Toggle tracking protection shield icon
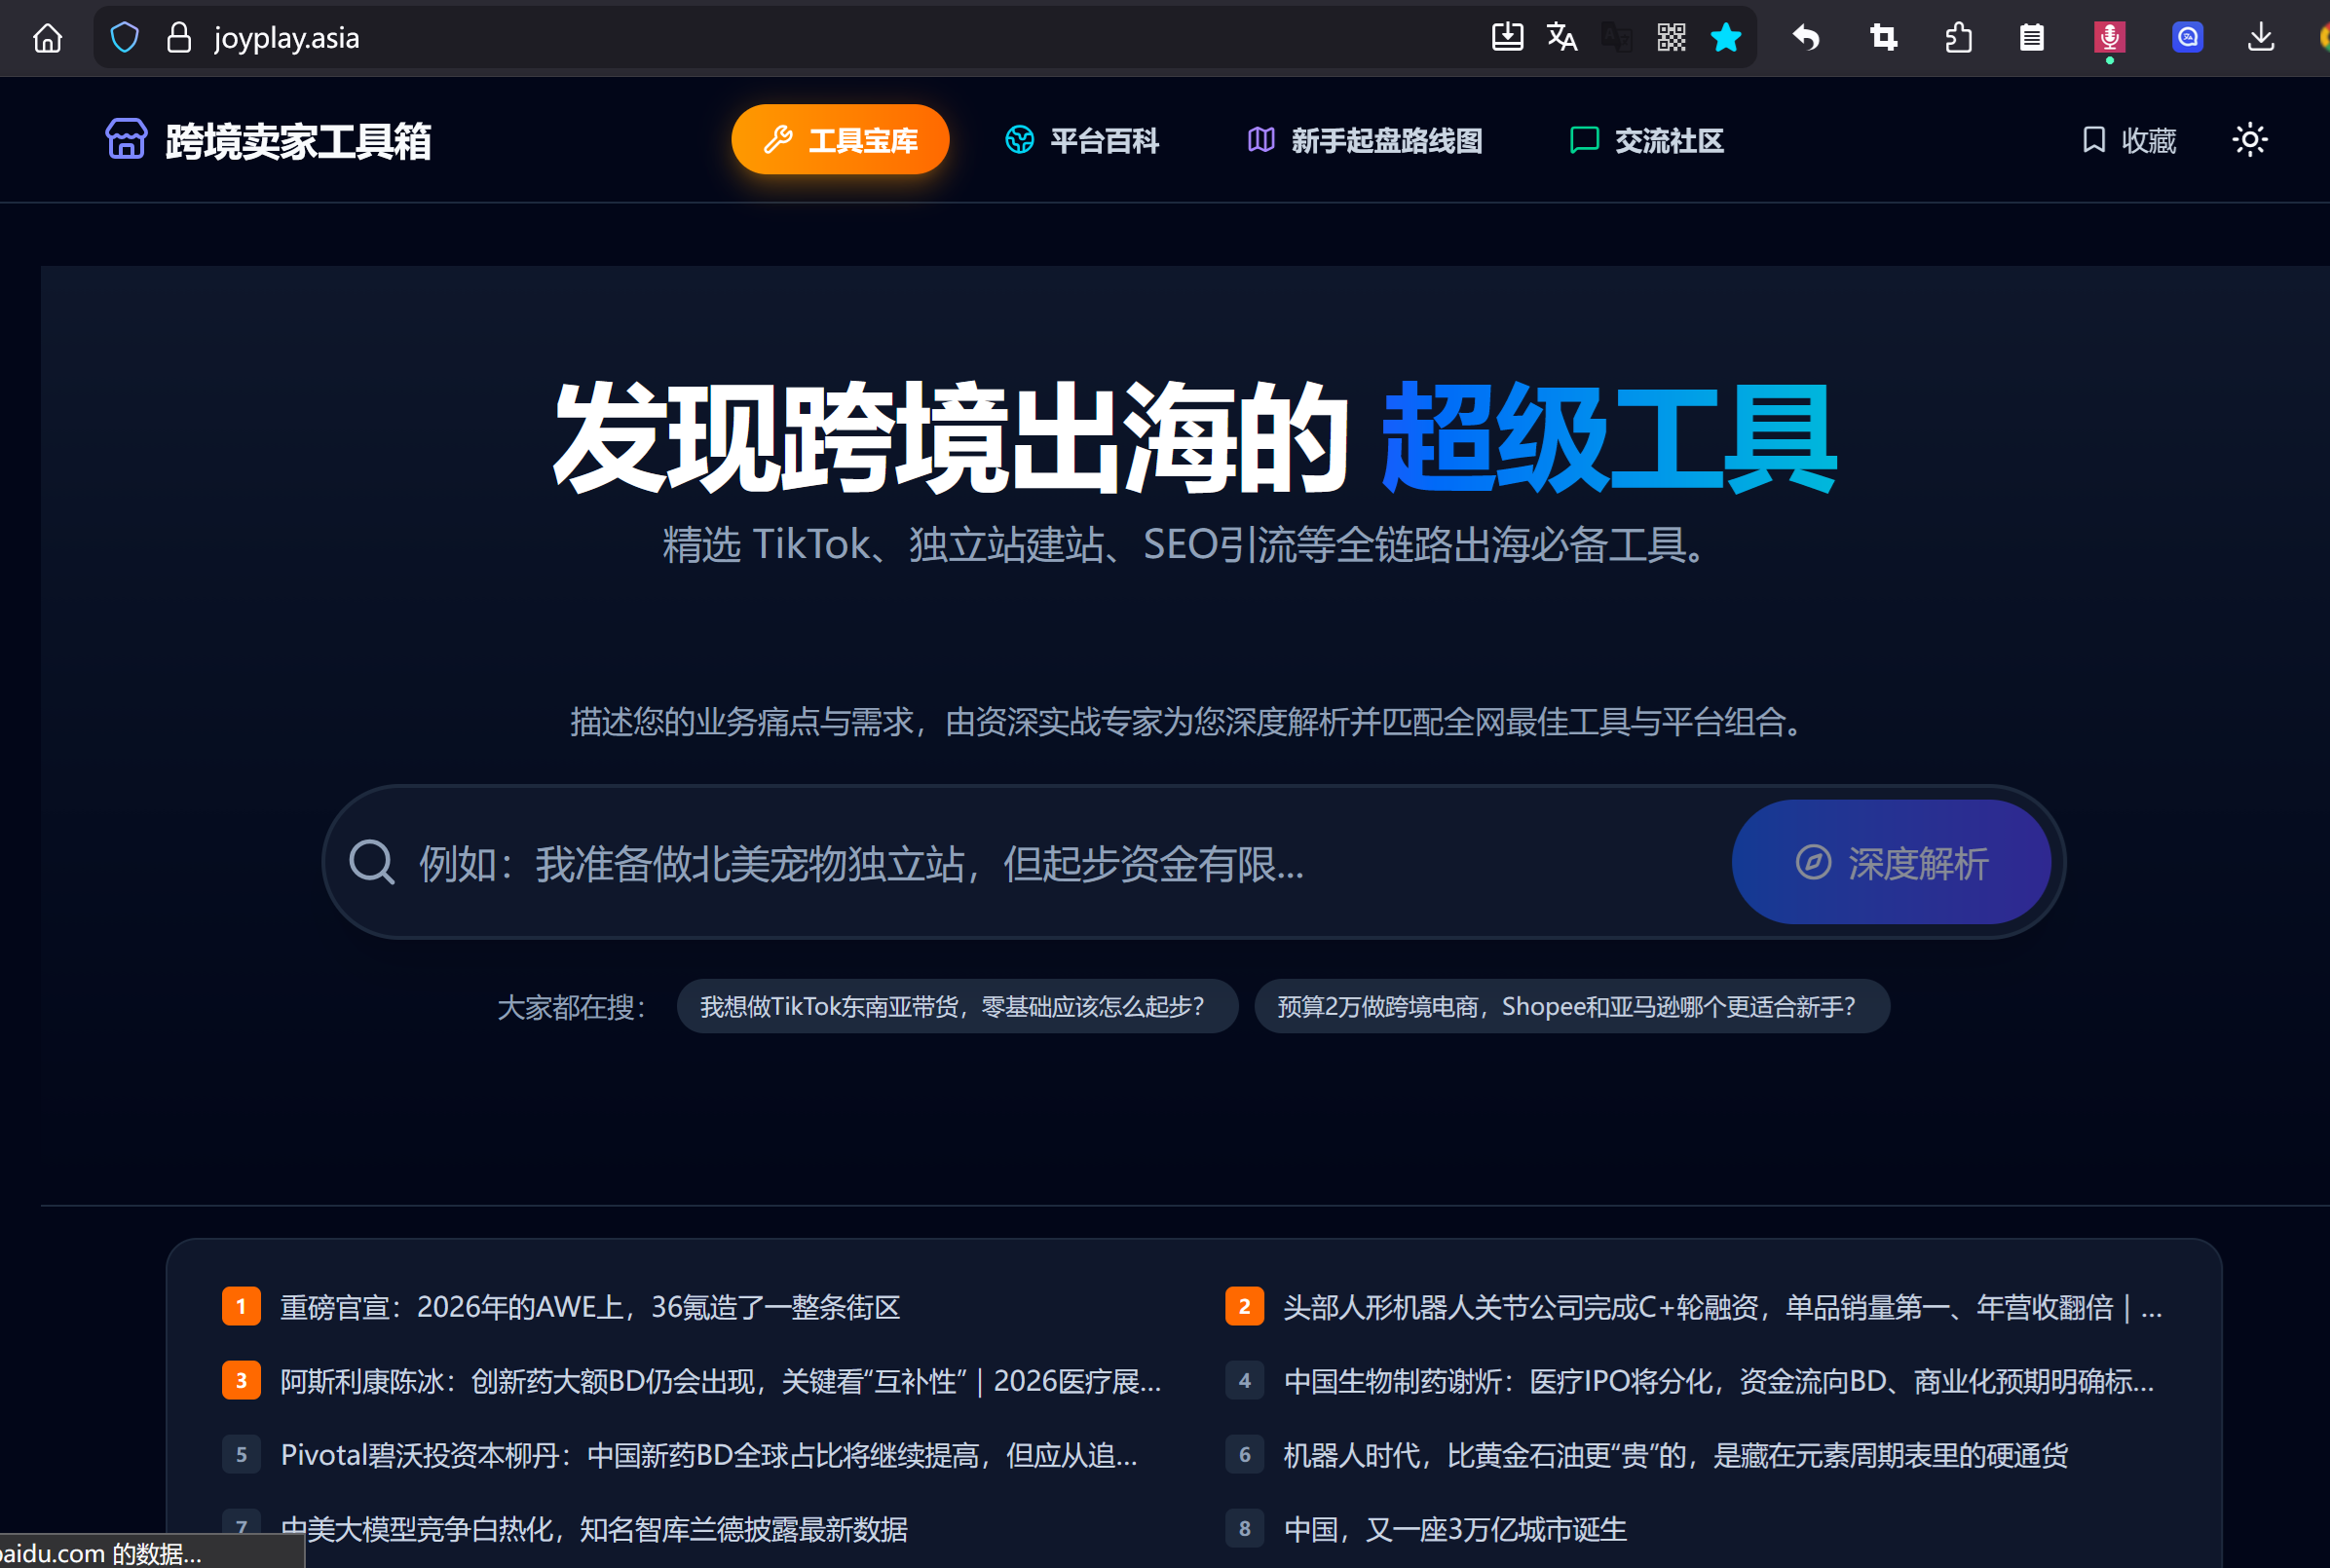2330x1568 pixels. 124,37
